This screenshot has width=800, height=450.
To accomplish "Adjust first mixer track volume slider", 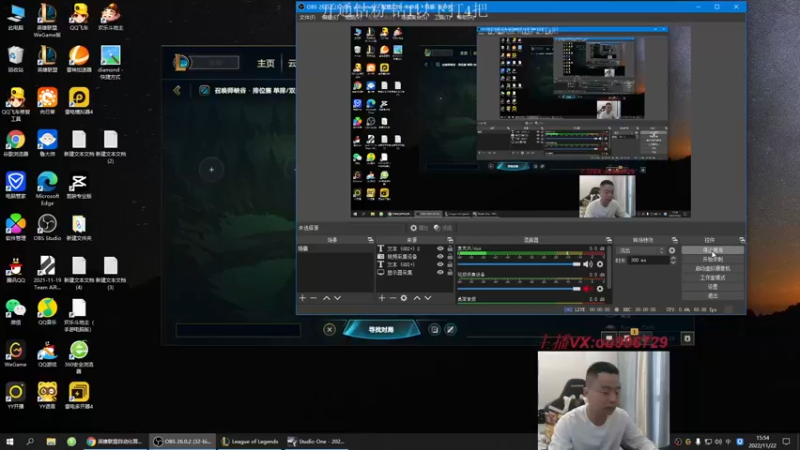I will tap(519, 264).
